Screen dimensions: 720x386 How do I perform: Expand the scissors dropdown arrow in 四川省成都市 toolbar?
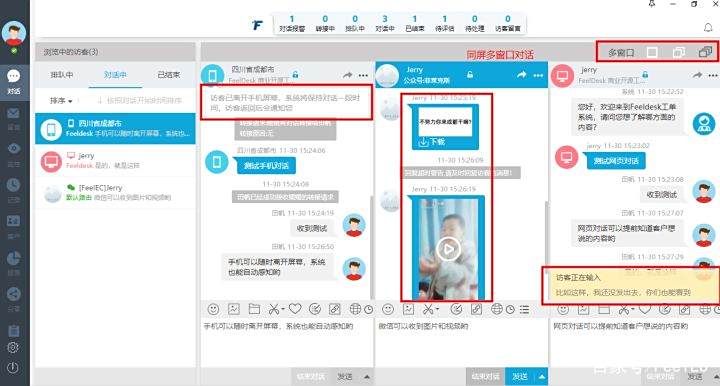[x=282, y=309]
